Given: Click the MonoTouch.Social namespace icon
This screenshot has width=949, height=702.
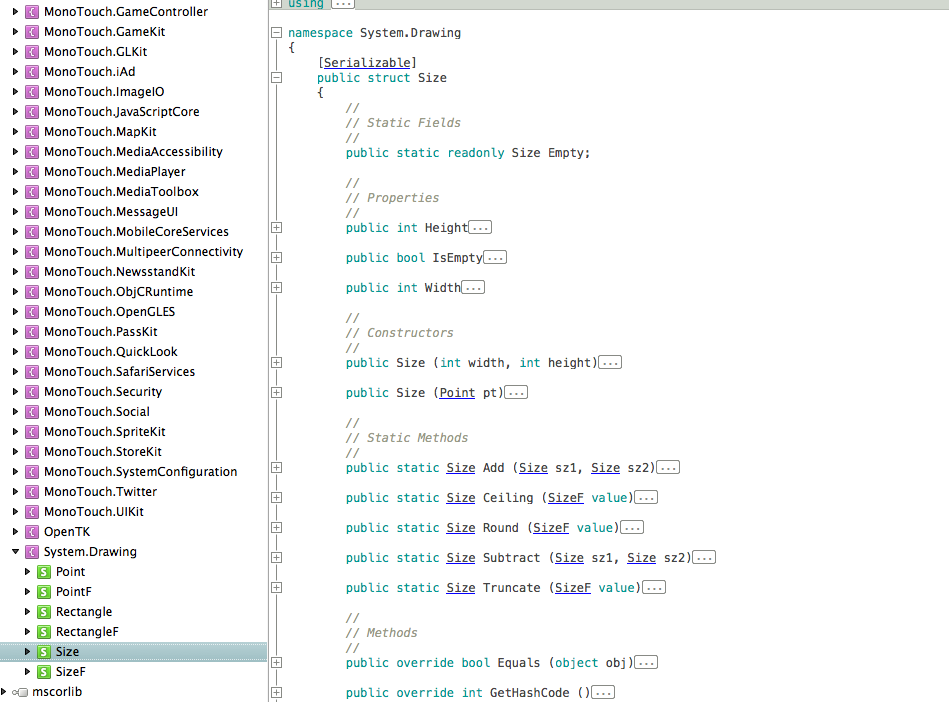Looking at the screenshot, I should point(32,411).
